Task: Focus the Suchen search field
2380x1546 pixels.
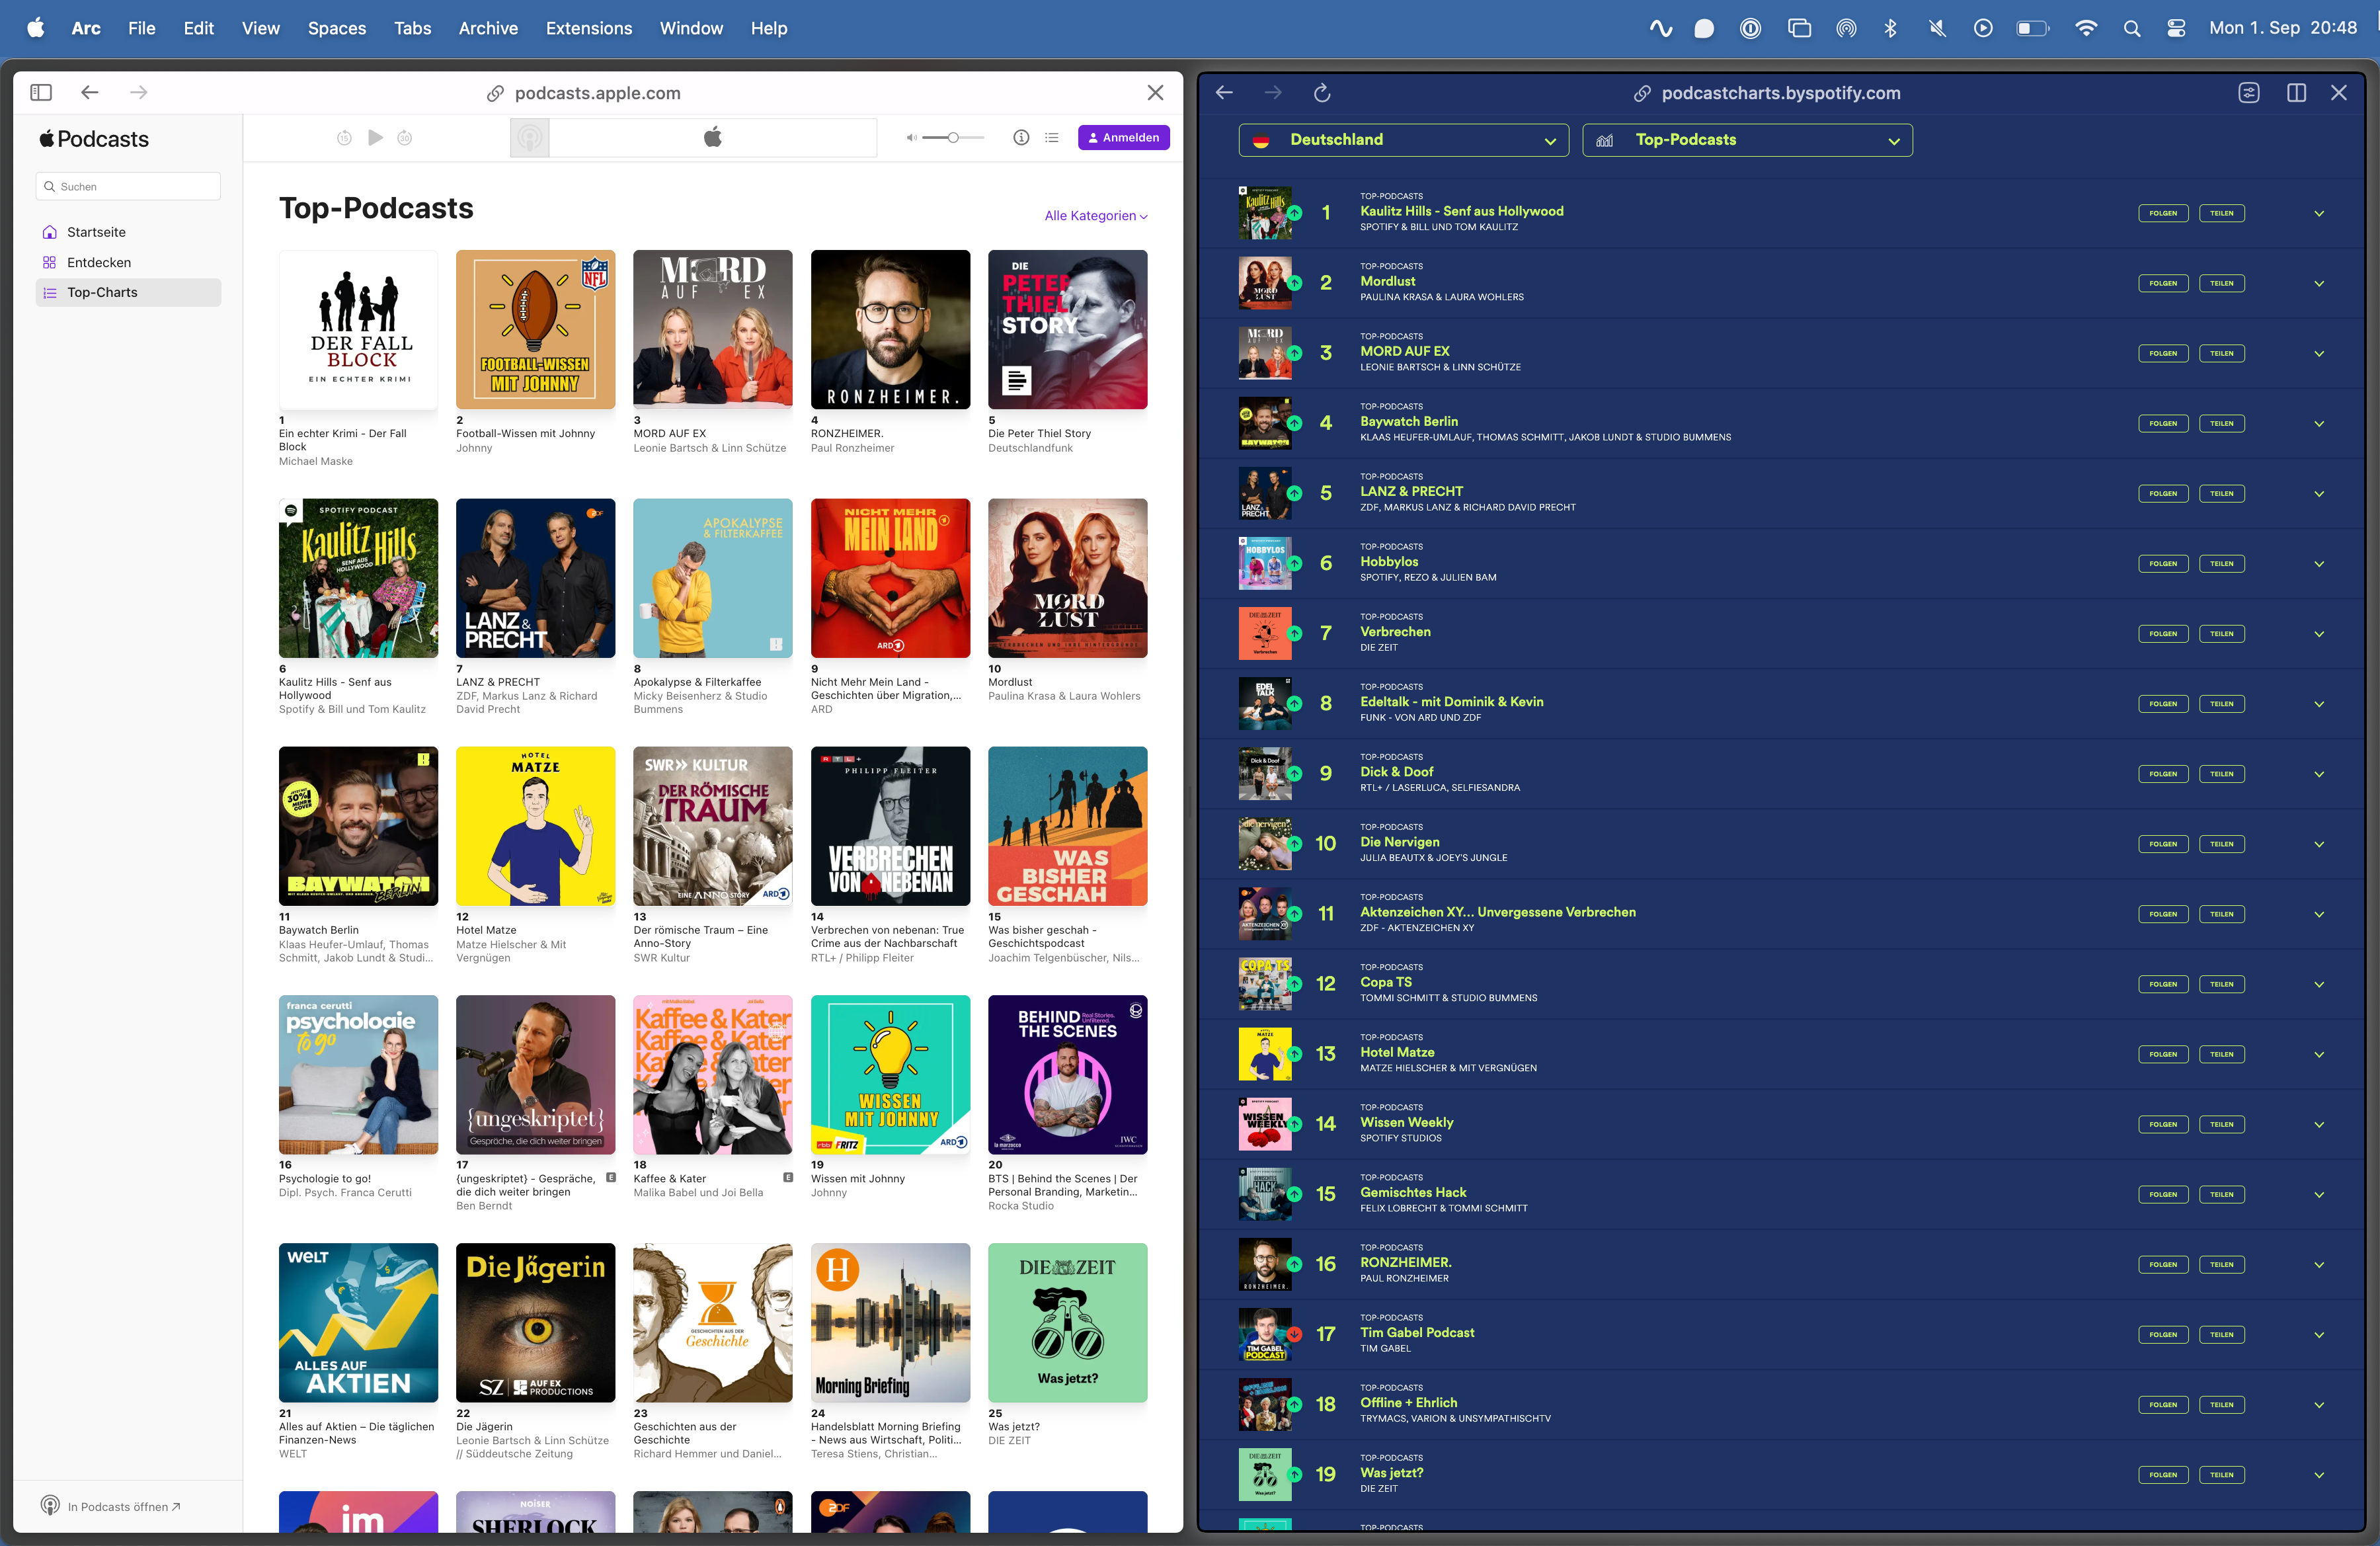Action: (128, 186)
